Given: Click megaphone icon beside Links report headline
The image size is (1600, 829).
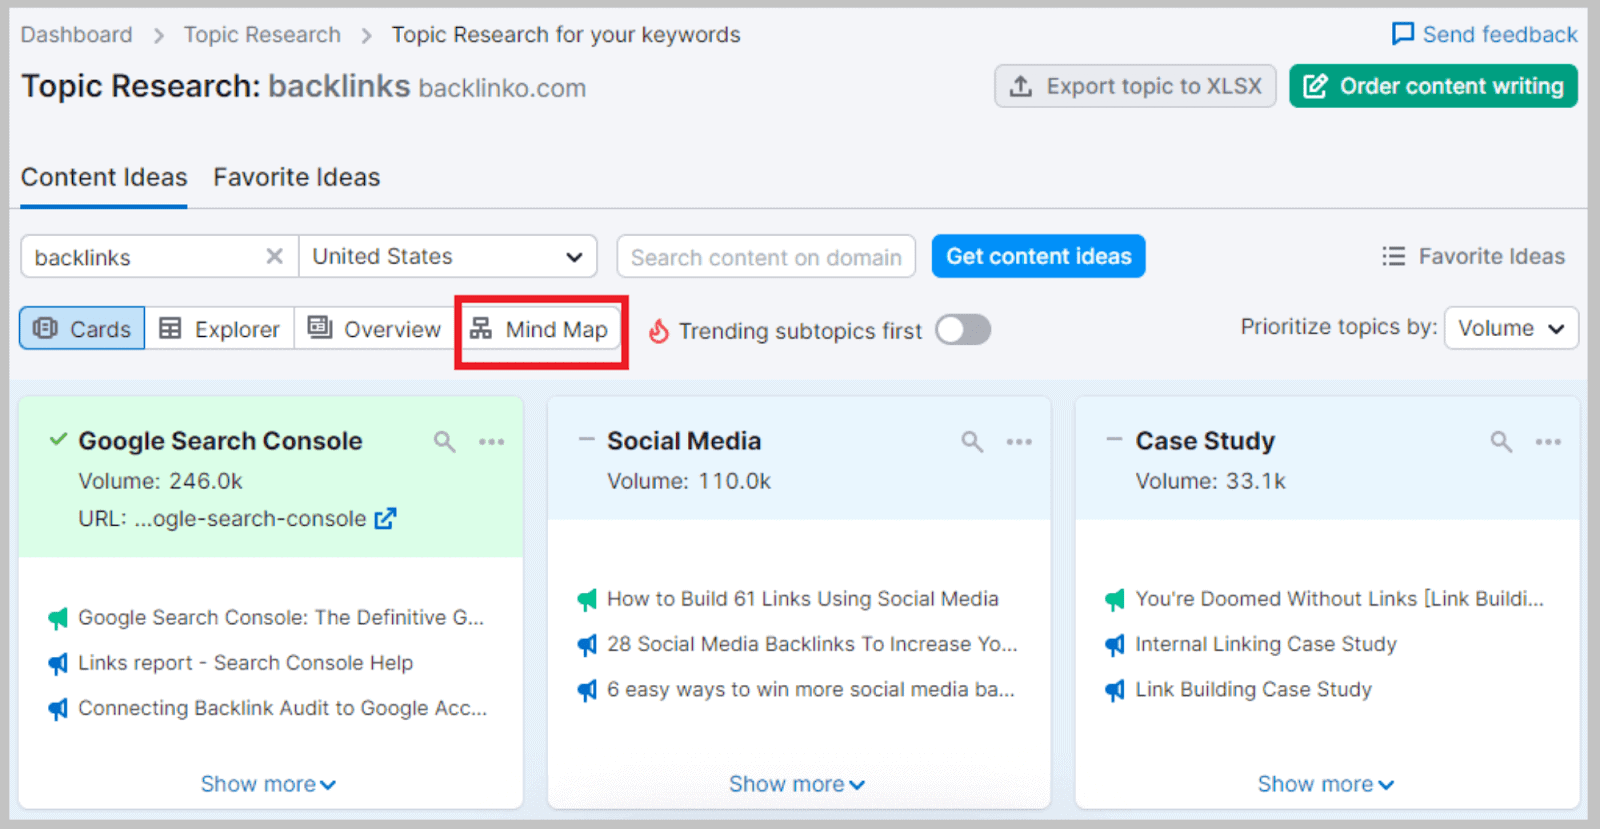Looking at the screenshot, I should (x=58, y=664).
